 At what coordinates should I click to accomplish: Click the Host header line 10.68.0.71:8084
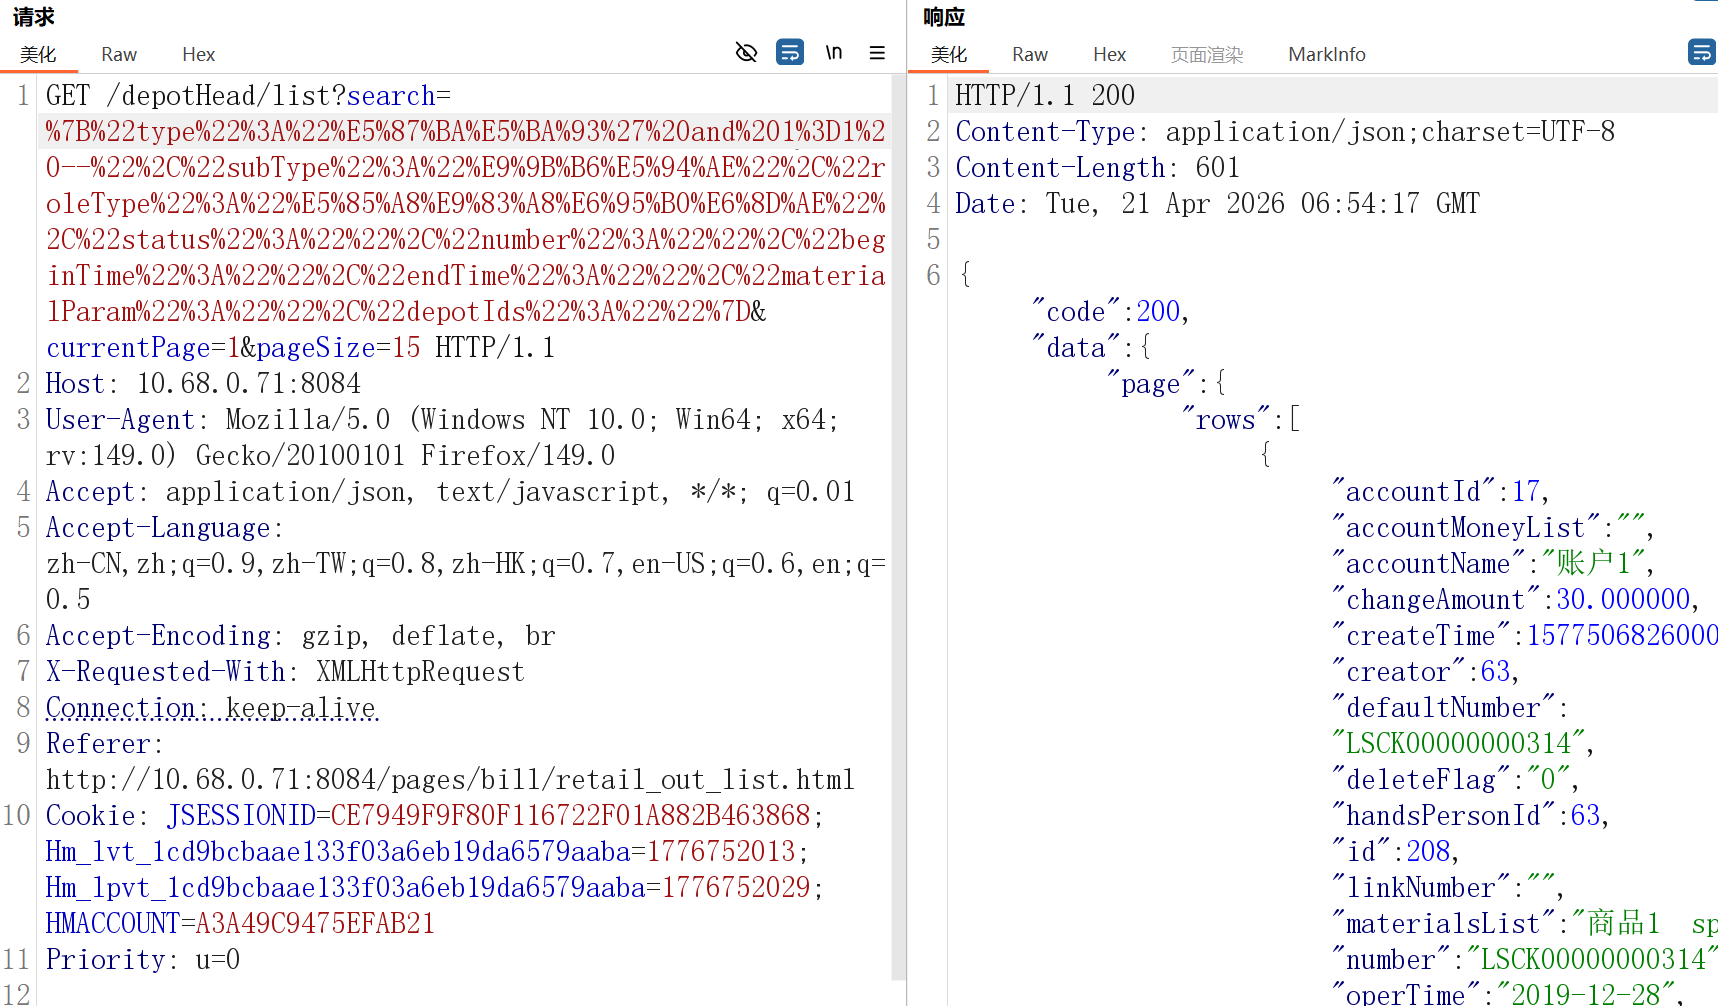[x=204, y=384]
